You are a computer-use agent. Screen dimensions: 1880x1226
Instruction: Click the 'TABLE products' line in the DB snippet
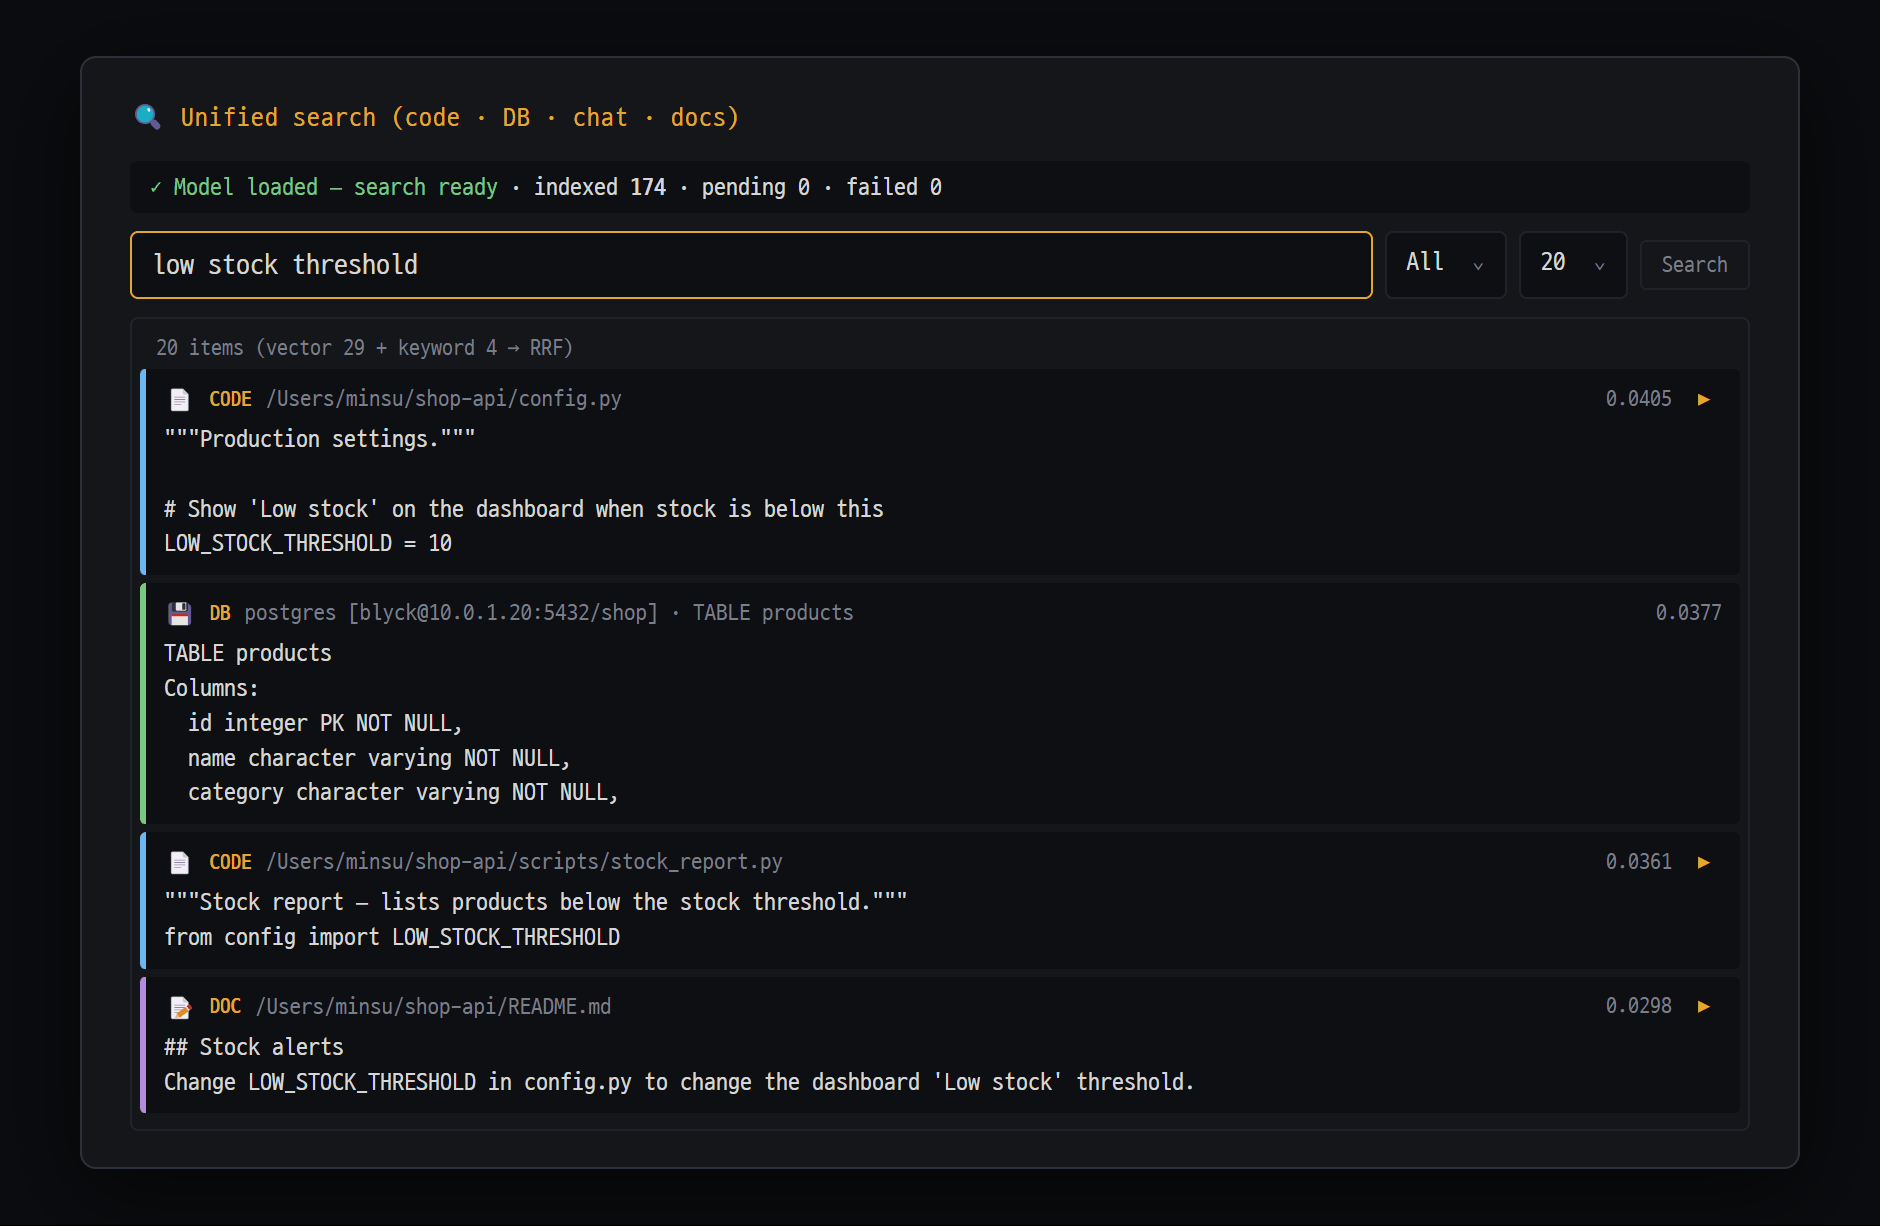(248, 653)
